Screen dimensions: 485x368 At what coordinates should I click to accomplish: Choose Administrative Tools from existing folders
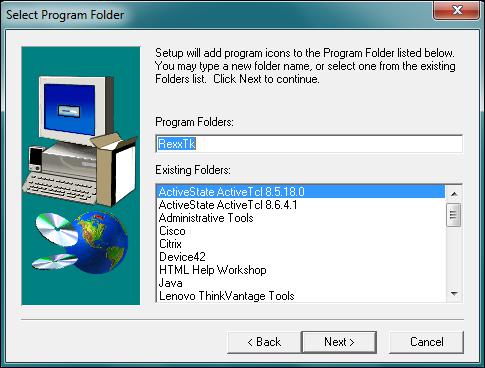[x=301, y=218]
